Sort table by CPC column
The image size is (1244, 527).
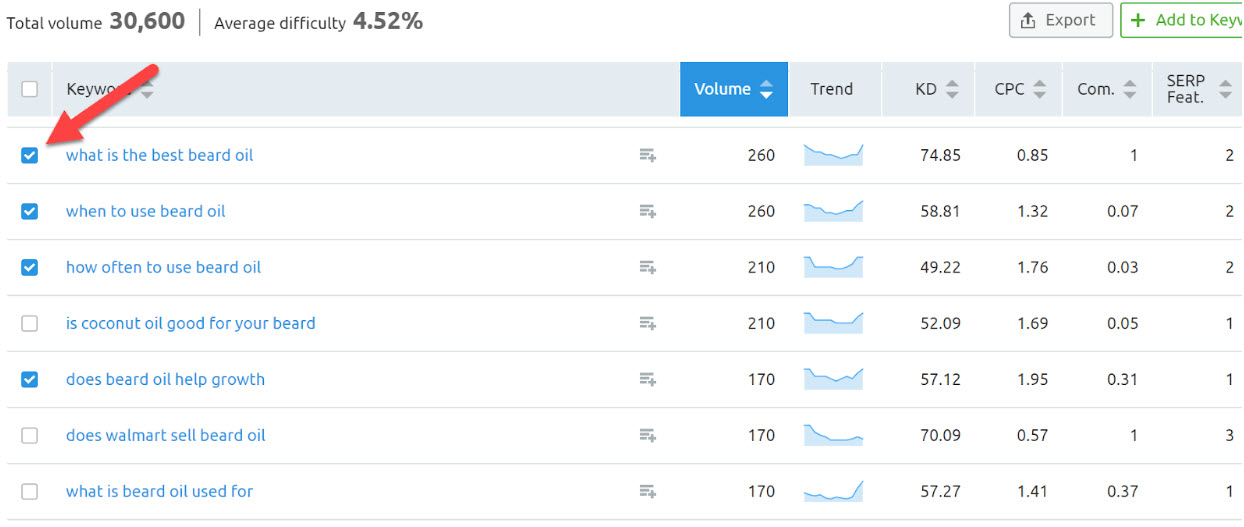pyautogui.click(x=1019, y=89)
